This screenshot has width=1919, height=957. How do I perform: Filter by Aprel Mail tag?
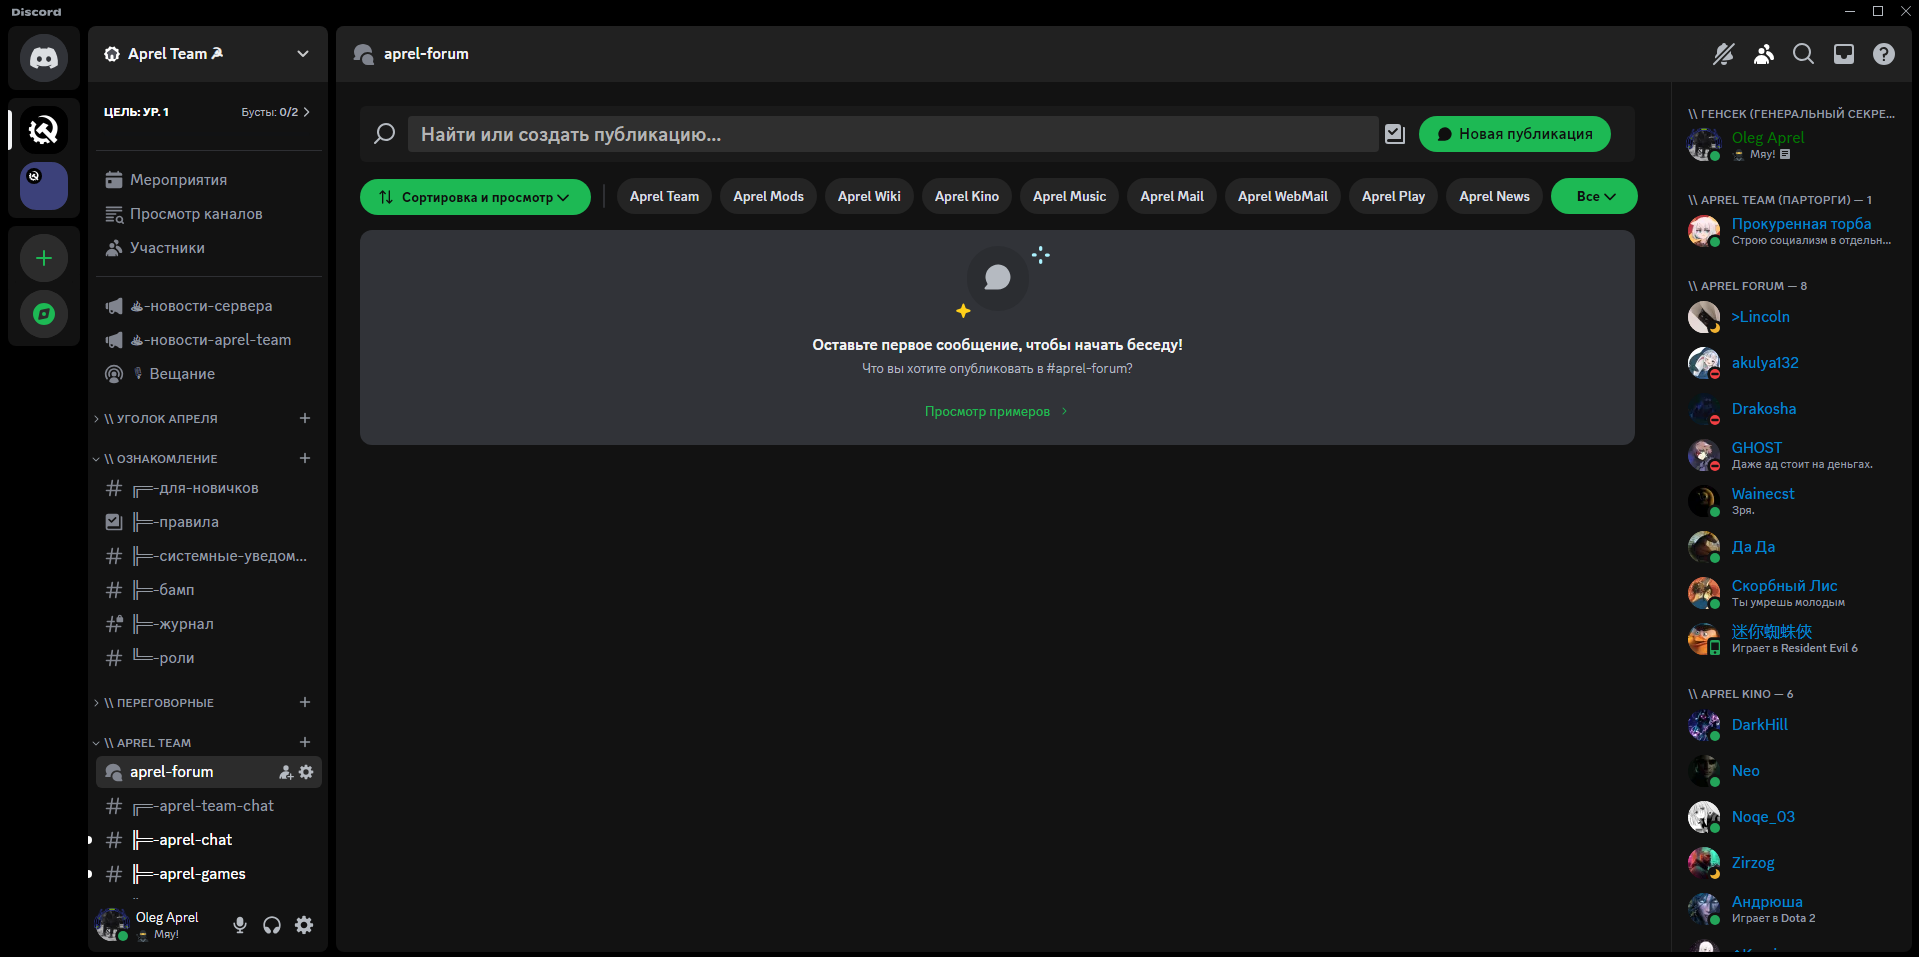point(1172,196)
